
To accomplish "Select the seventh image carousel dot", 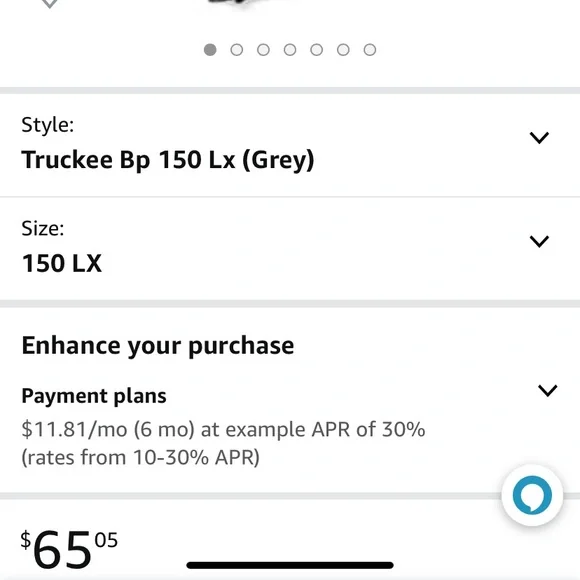I will tap(370, 50).
